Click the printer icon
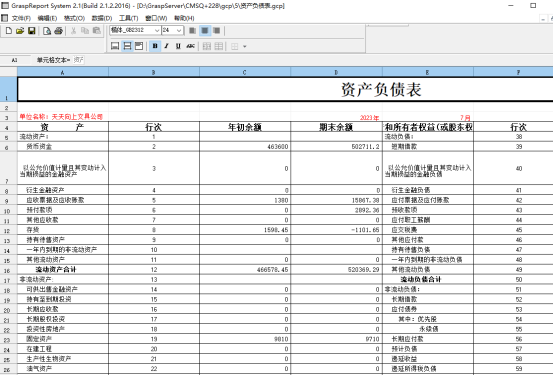Screen dimensions: 554x375 click(59, 31)
